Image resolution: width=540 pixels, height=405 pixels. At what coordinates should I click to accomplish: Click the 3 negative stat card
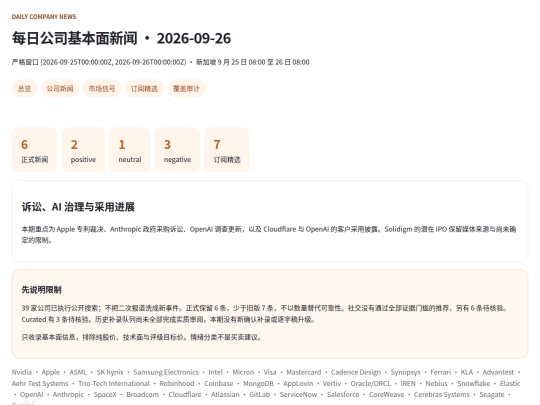point(177,149)
